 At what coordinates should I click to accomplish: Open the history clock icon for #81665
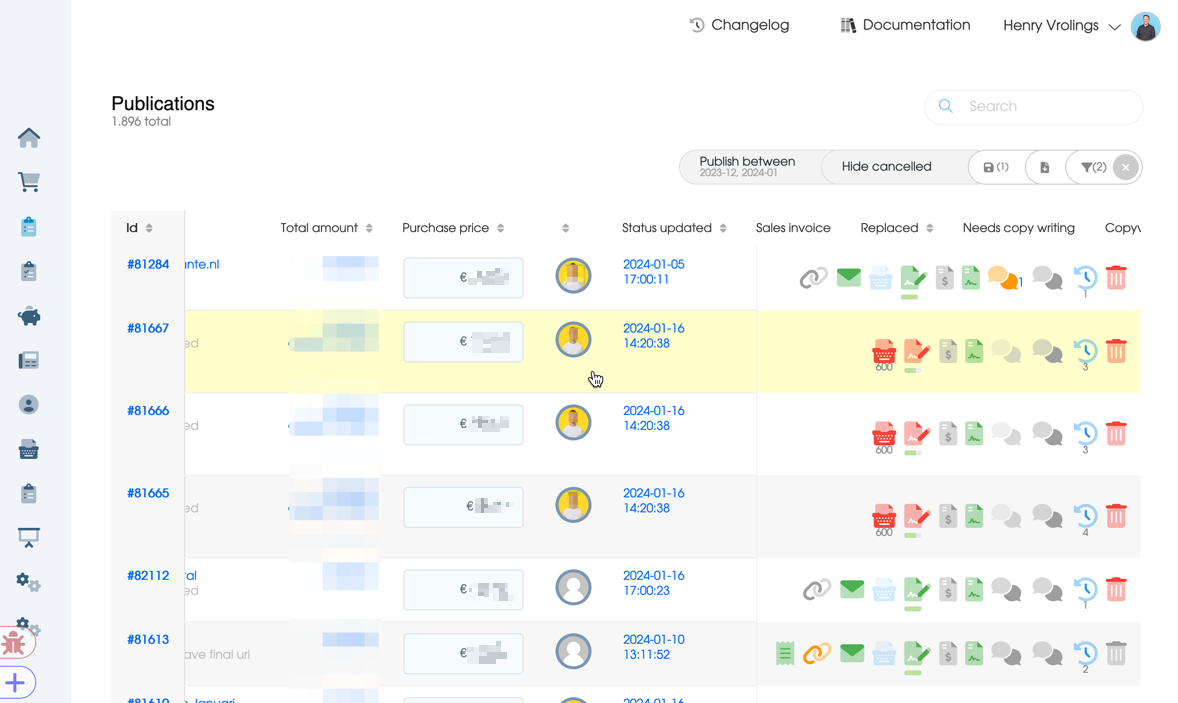pos(1085,515)
